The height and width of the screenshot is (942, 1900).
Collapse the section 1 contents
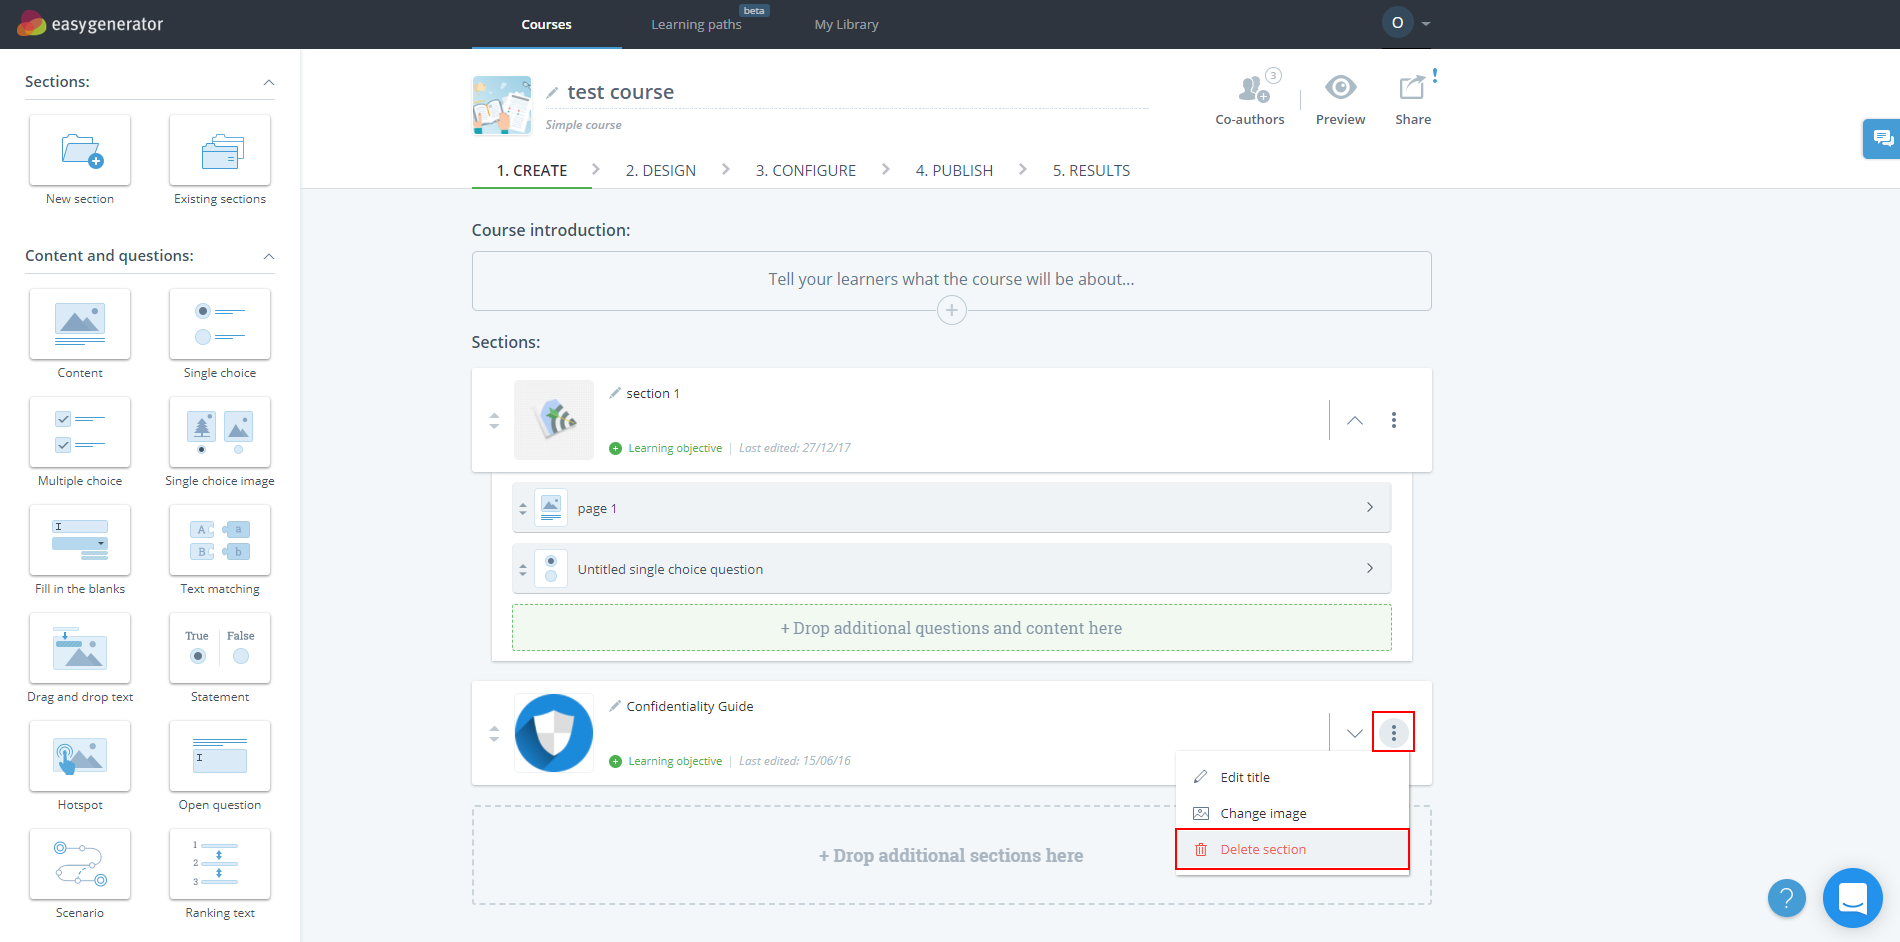[x=1354, y=421]
